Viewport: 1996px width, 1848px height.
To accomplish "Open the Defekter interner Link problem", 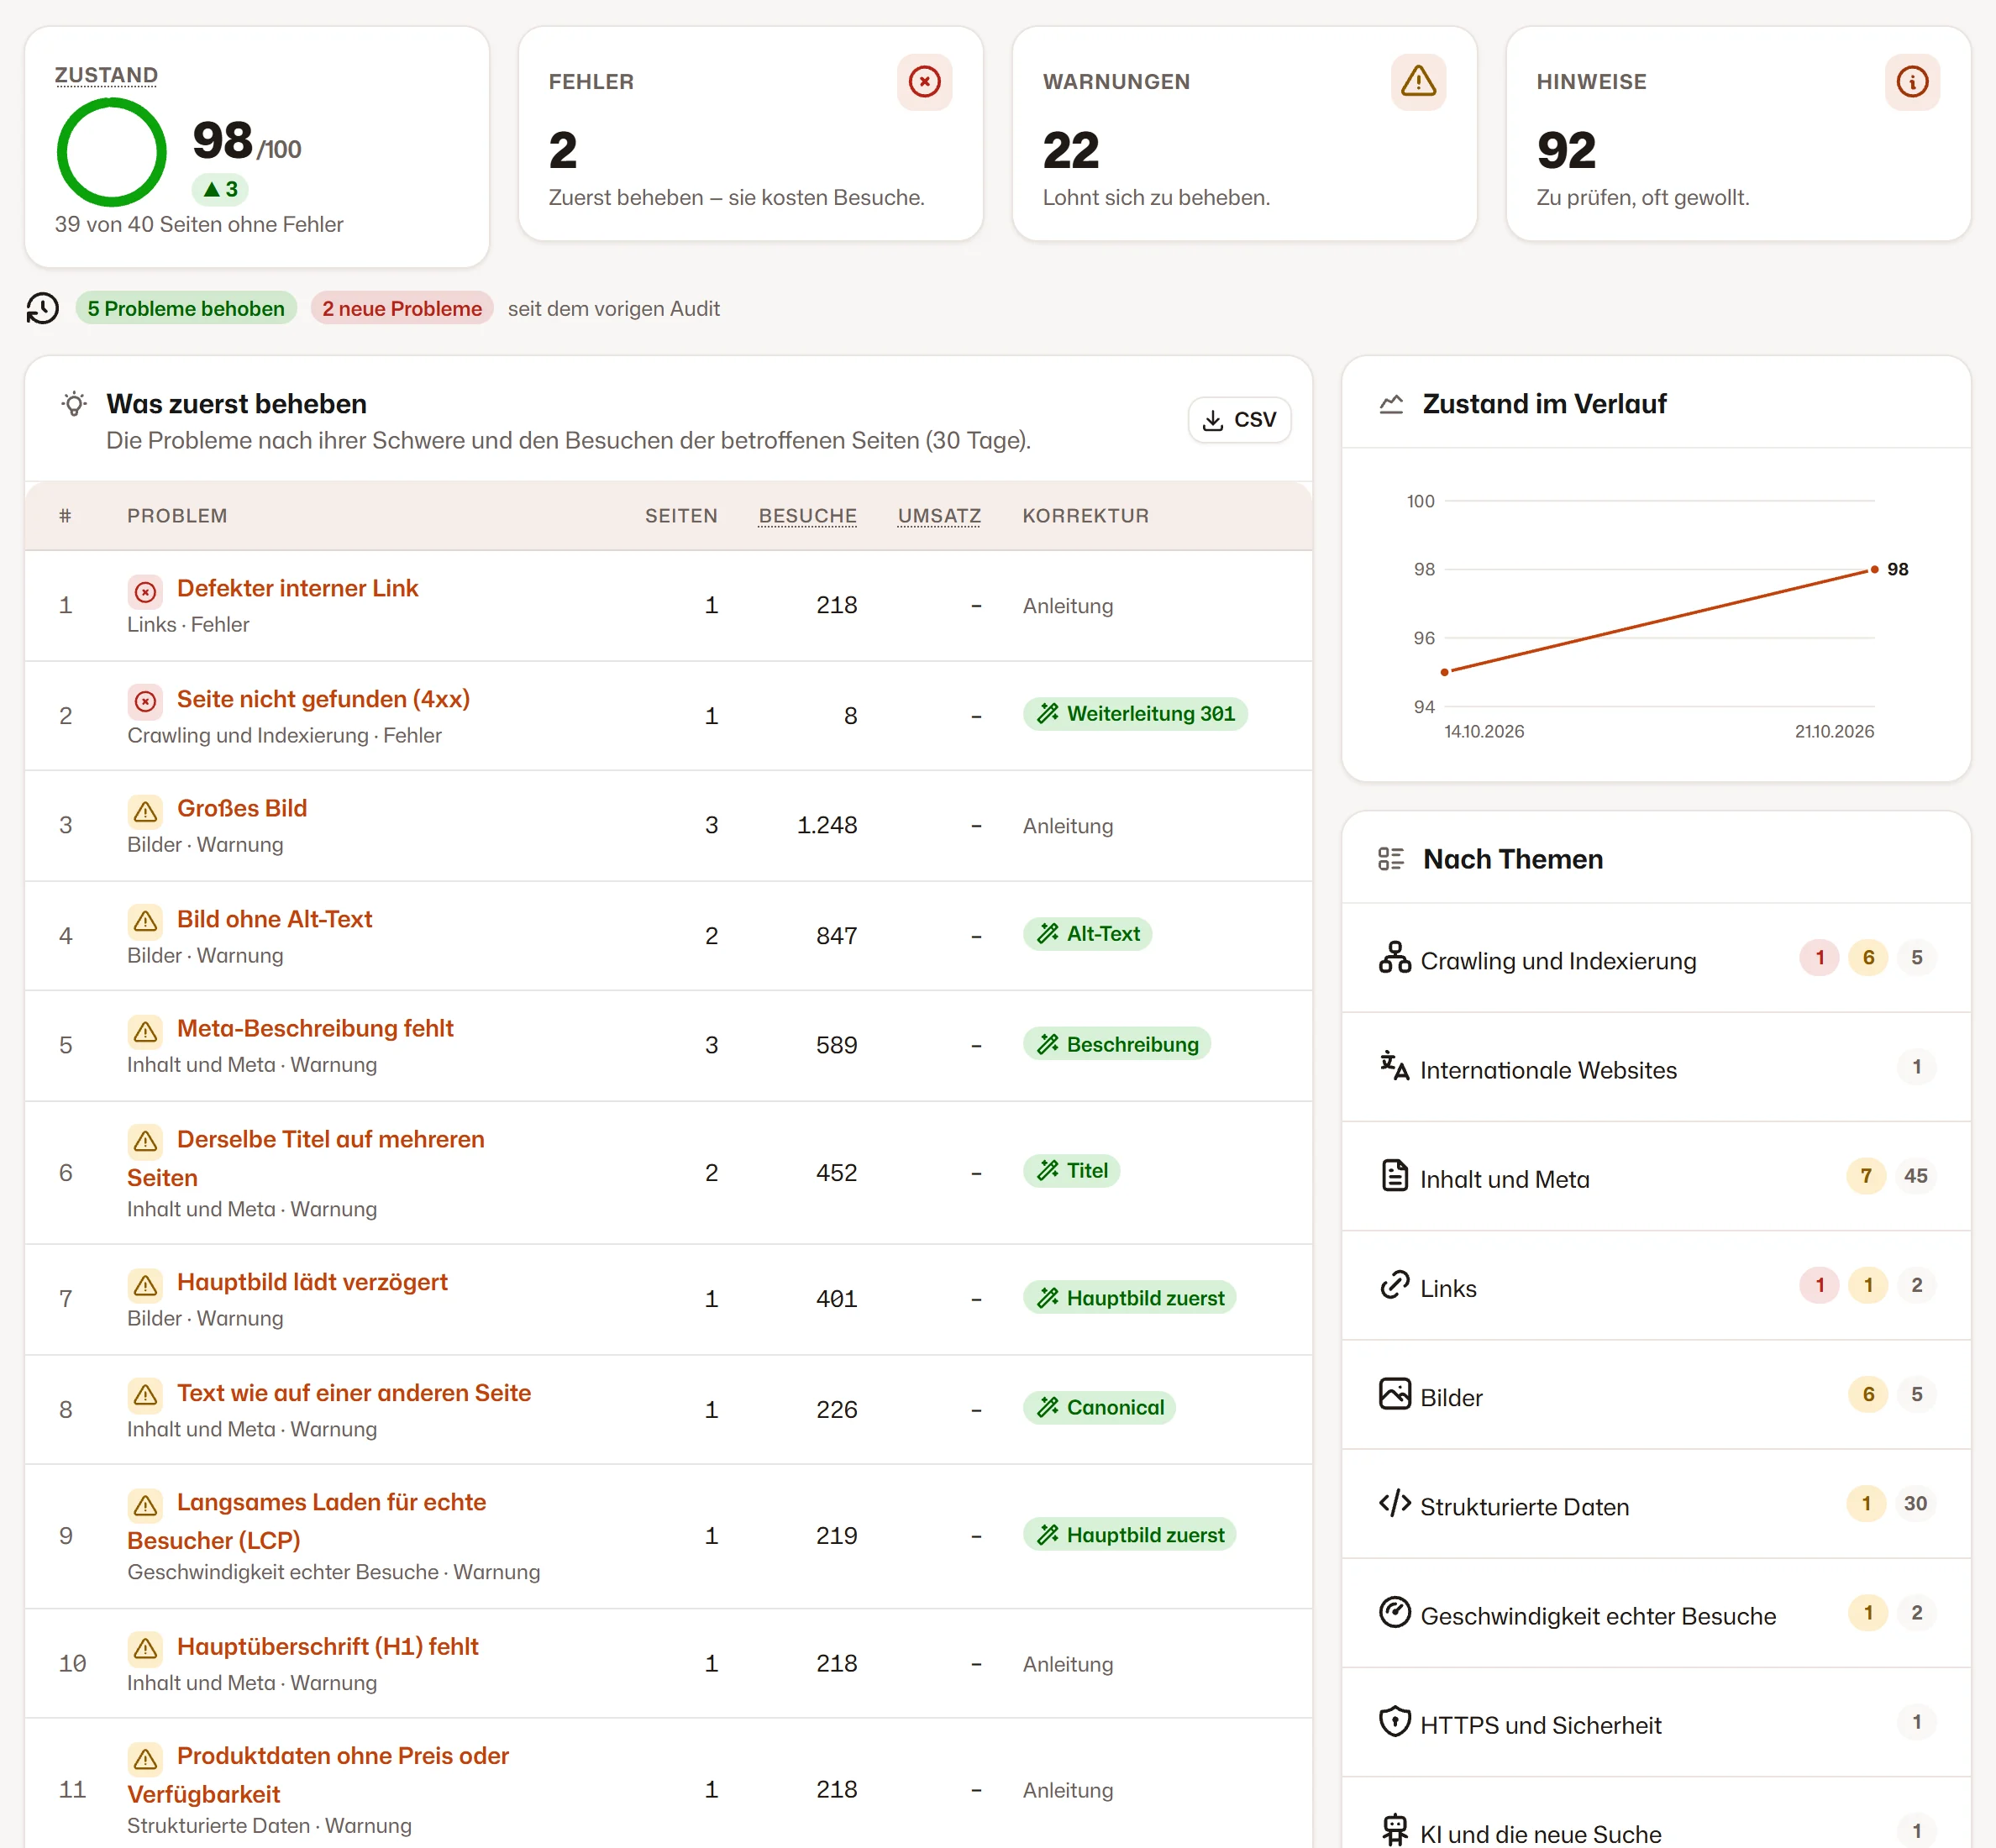I will click(x=297, y=589).
